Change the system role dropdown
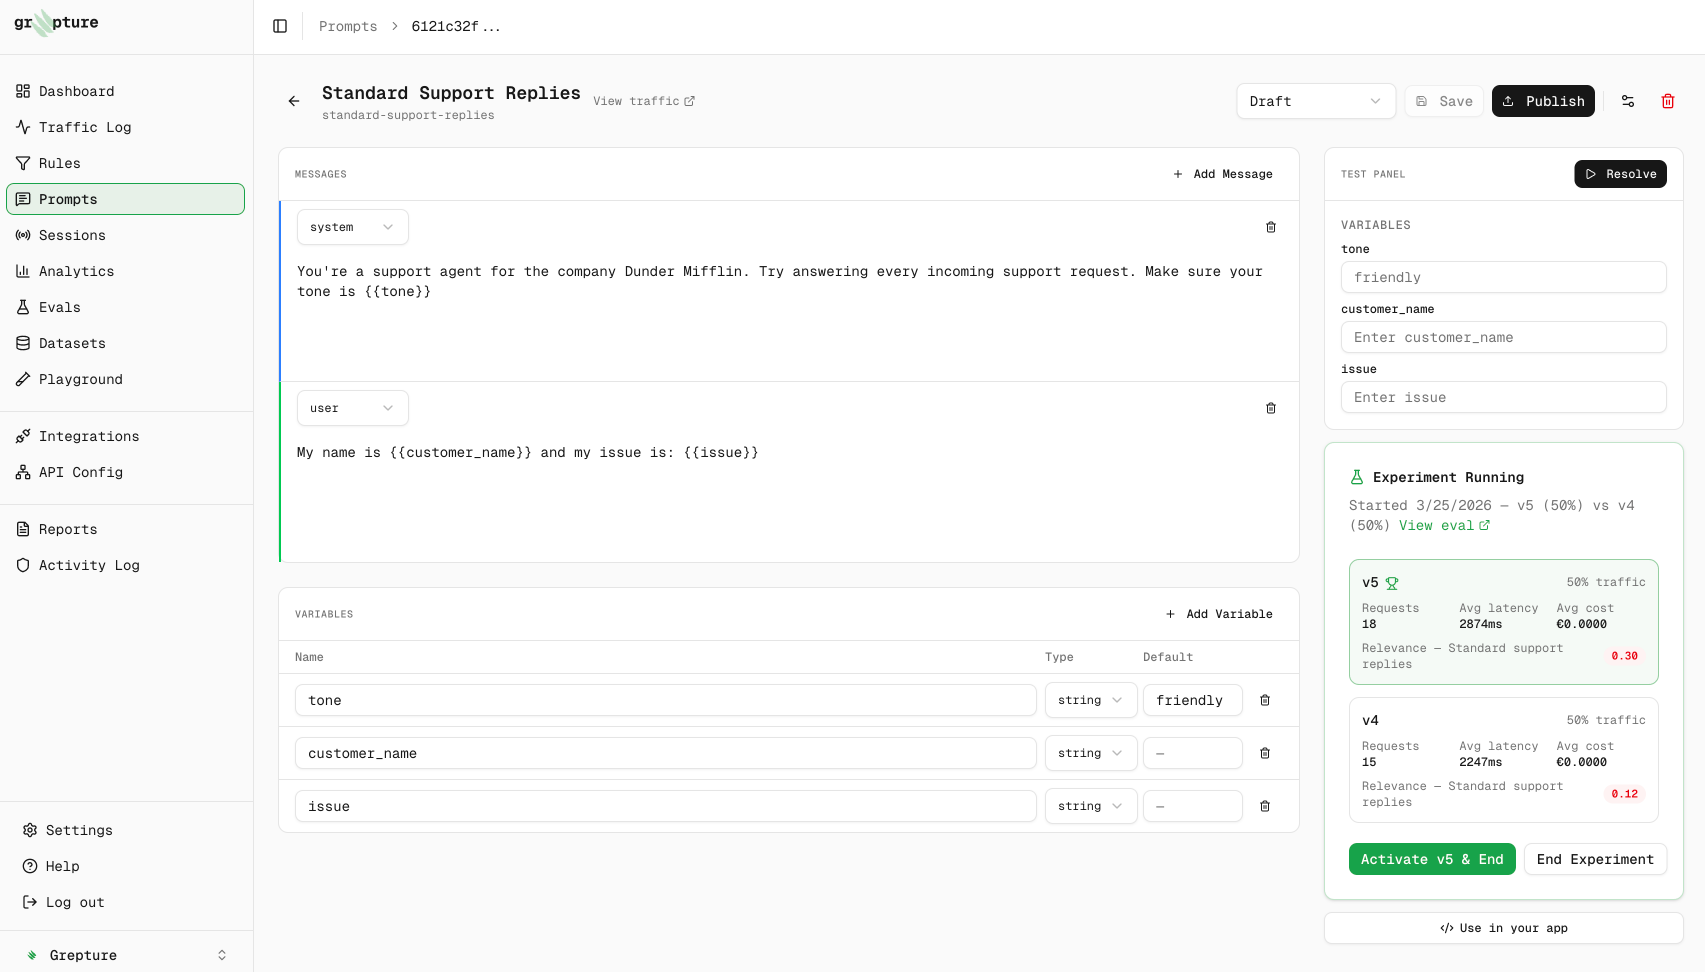The height and width of the screenshot is (972, 1705). (x=352, y=227)
